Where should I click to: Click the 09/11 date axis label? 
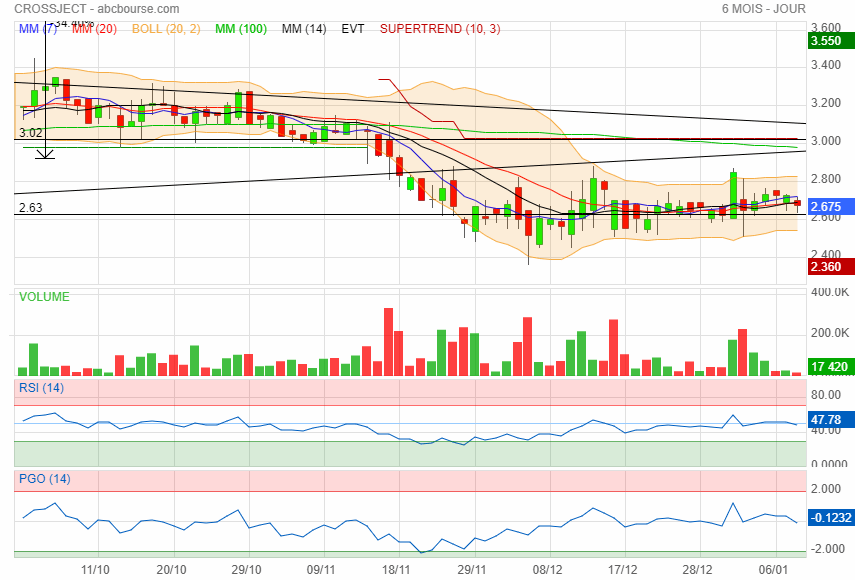coord(321,570)
